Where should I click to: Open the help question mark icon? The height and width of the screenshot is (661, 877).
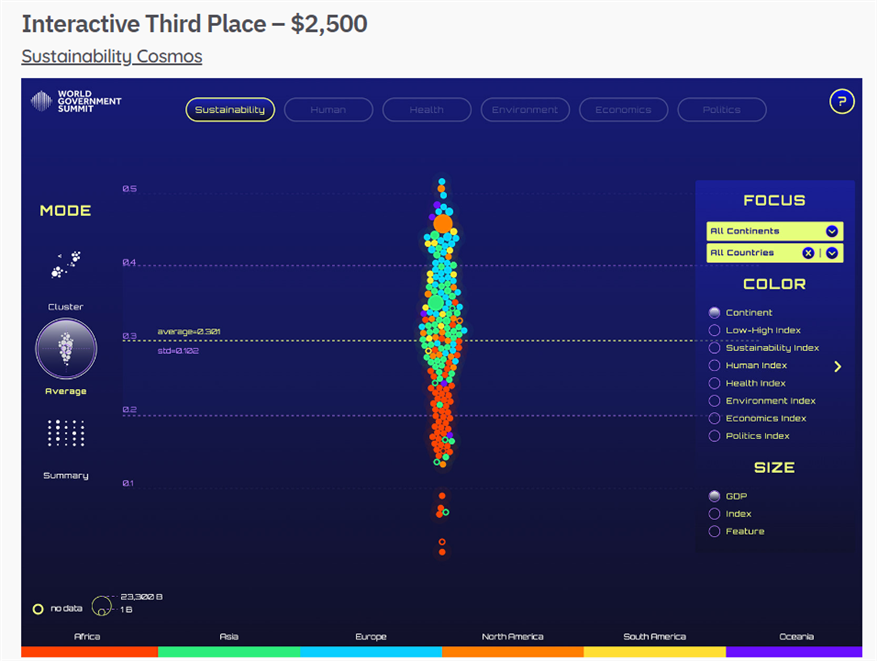[842, 101]
